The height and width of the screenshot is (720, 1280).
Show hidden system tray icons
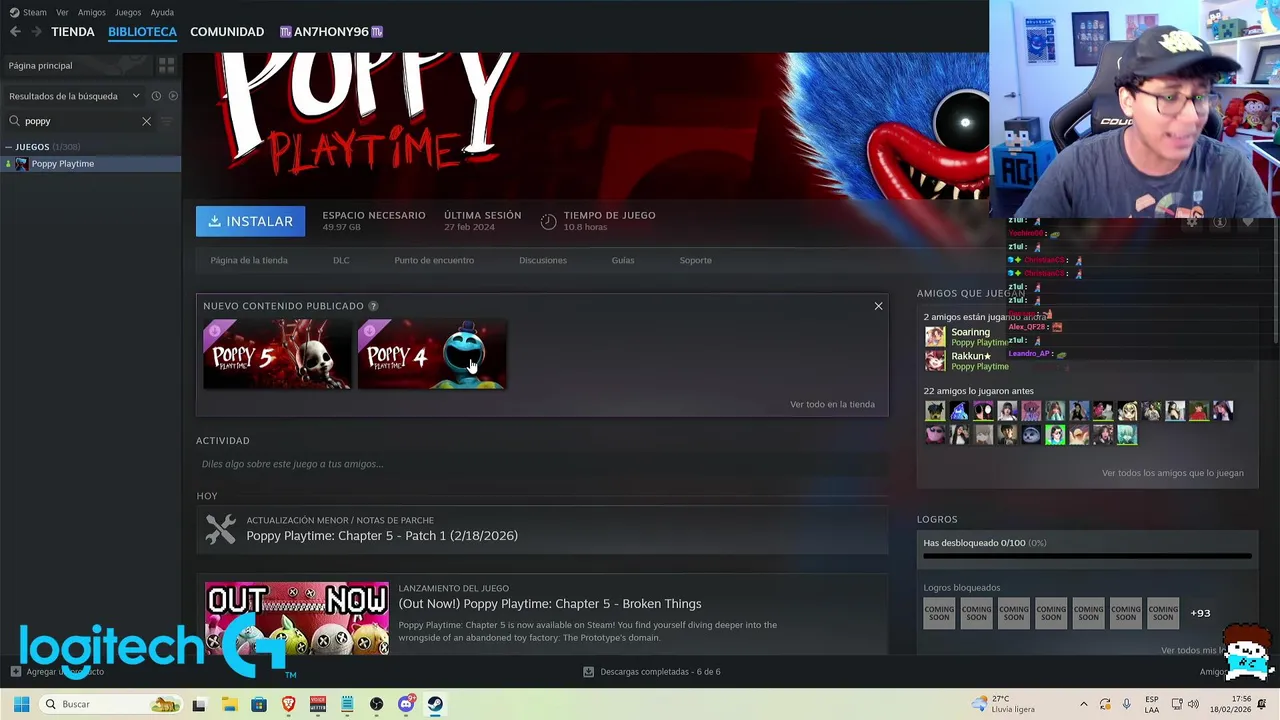click(x=1083, y=704)
